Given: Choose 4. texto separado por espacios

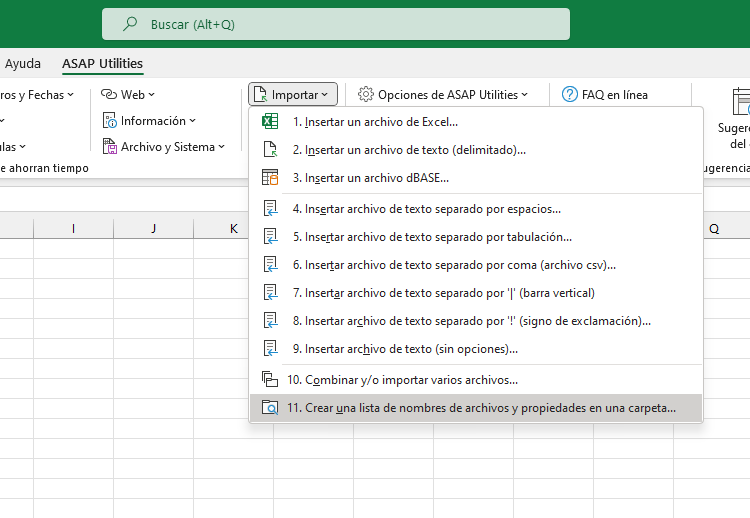Looking at the screenshot, I should point(476,209).
